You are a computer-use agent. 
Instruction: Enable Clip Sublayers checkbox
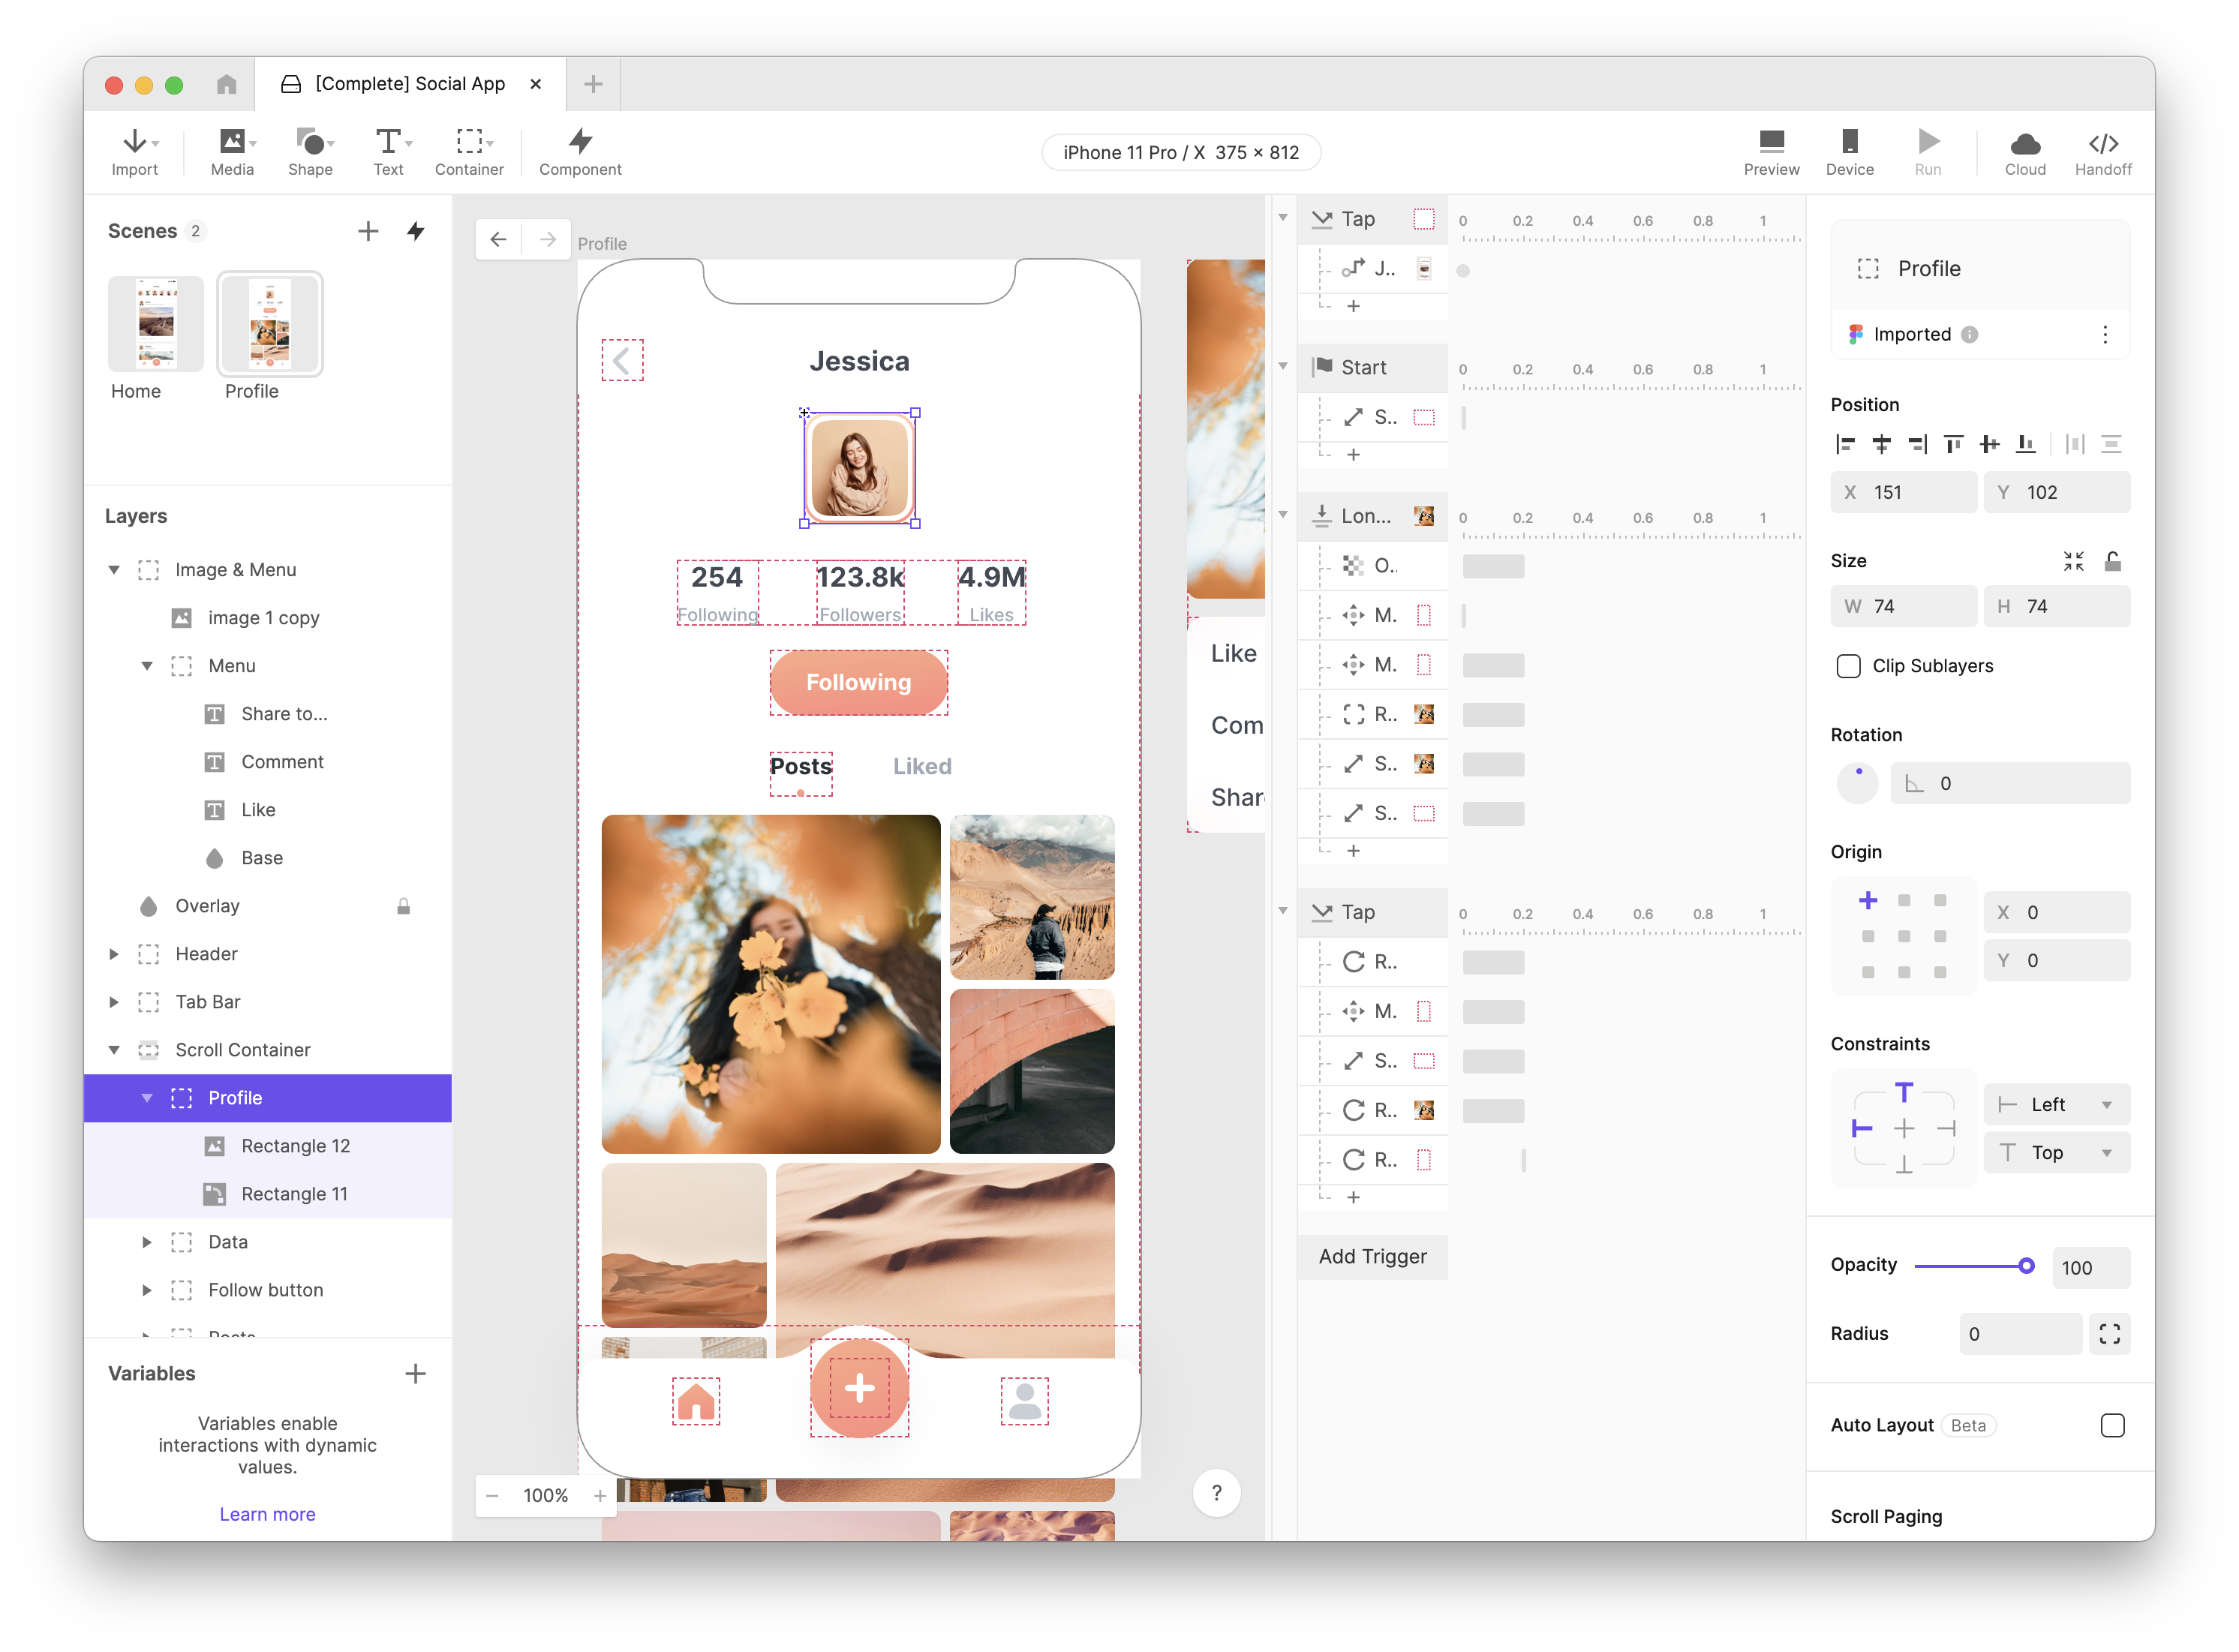pyautogui.click(x=1848, y=666)
